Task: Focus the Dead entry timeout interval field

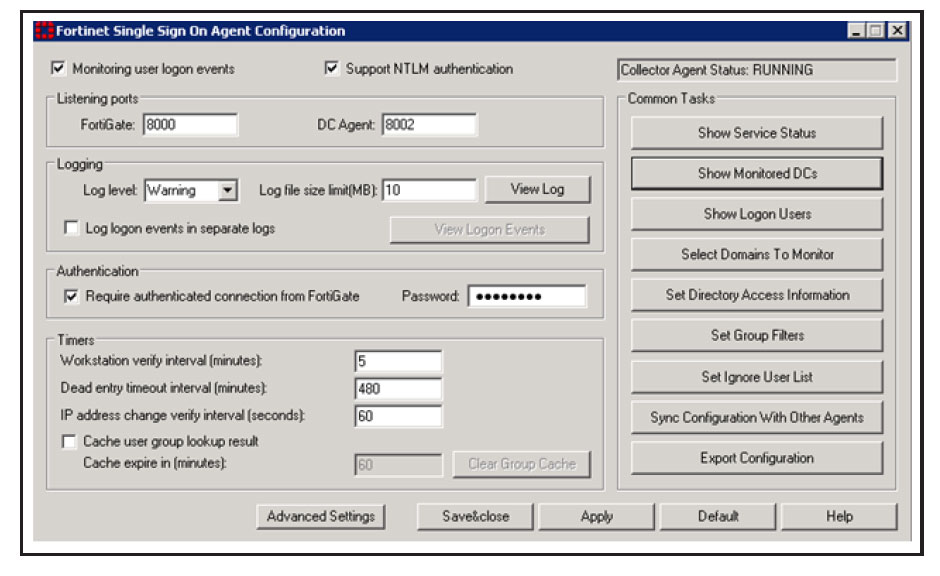Action: pyautogui.click(x=398, y=388)
